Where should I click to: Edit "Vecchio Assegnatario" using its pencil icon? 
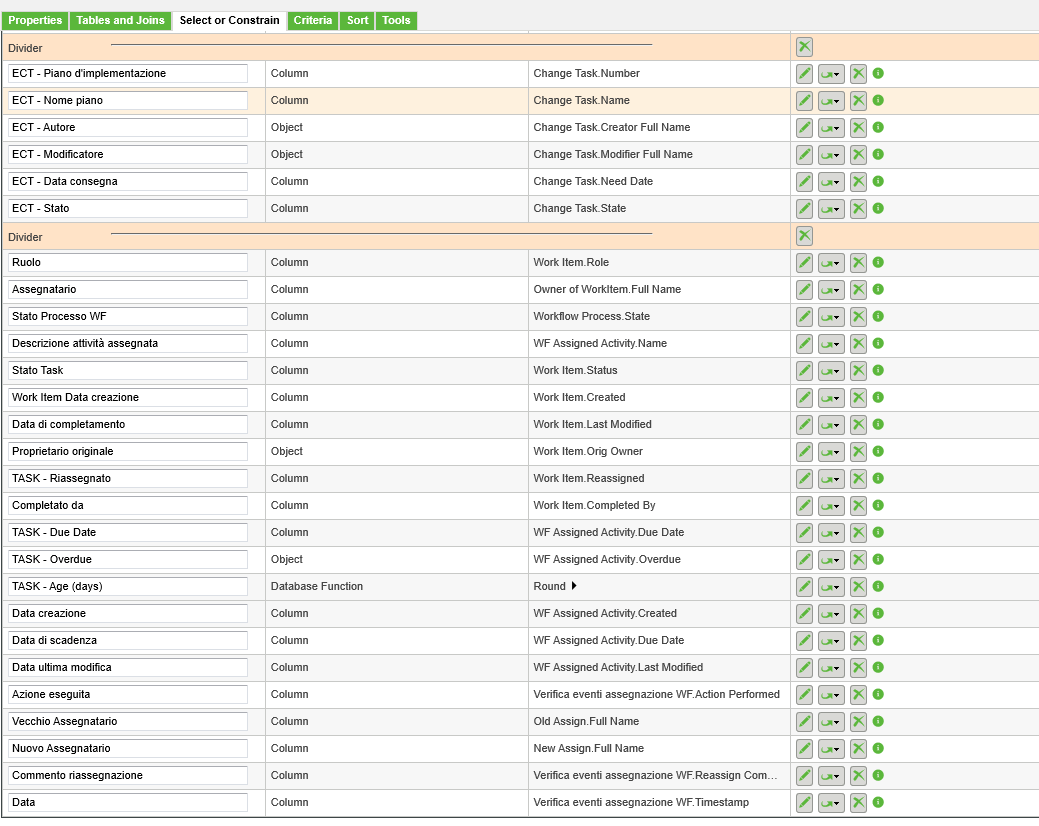coord(804,721)
